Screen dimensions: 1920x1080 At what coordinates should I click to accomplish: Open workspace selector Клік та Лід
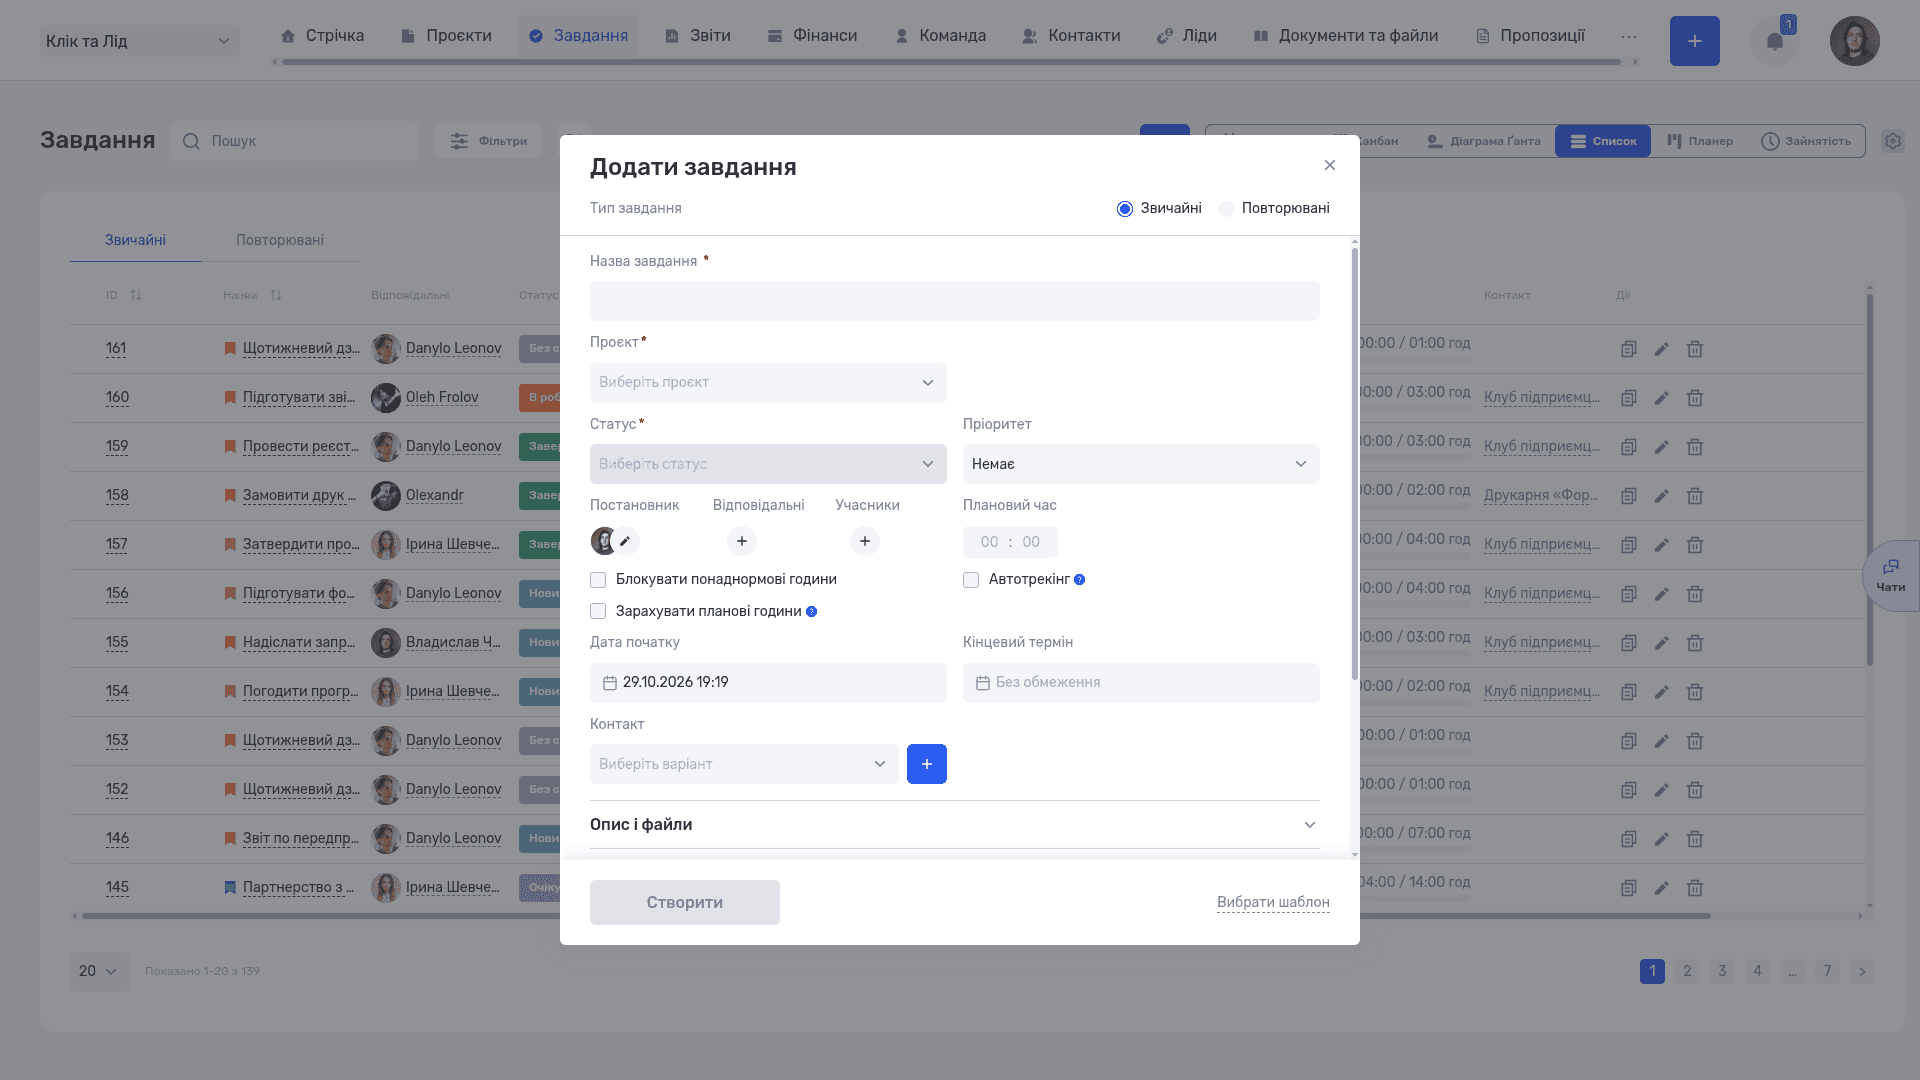(x=140, y=41)
